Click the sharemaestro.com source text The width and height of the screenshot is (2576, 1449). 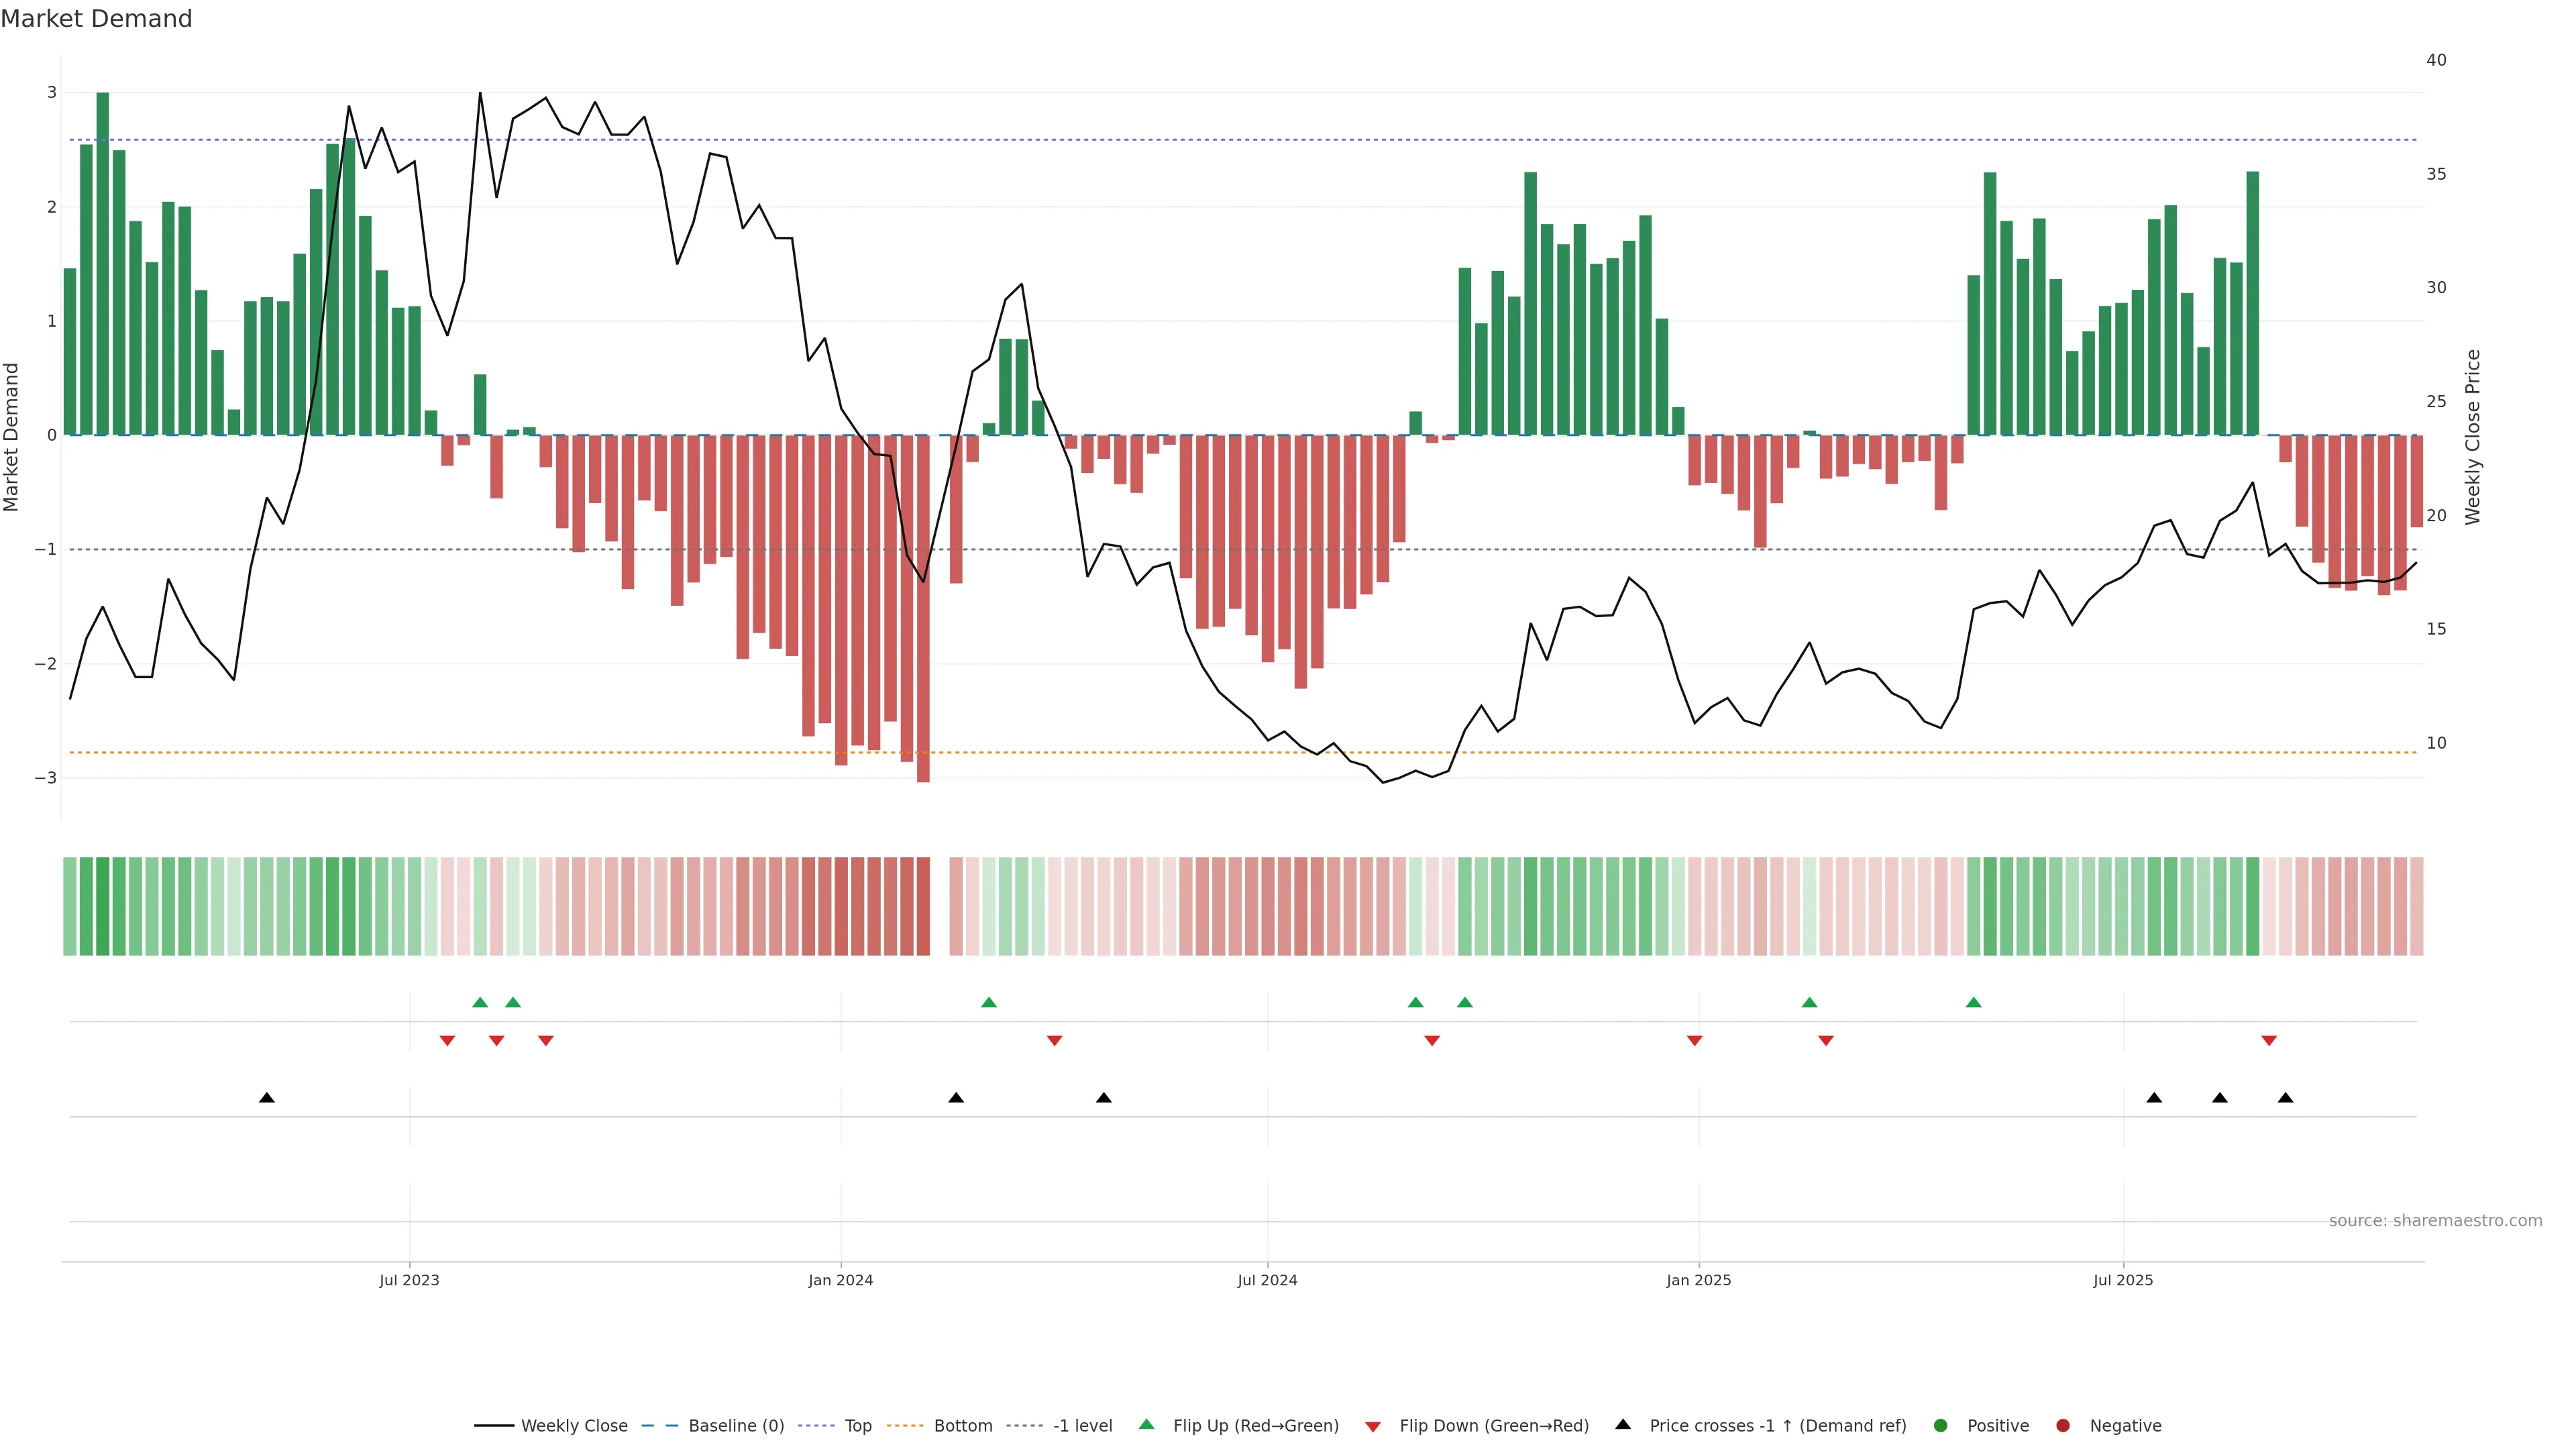(2435, 1221)
